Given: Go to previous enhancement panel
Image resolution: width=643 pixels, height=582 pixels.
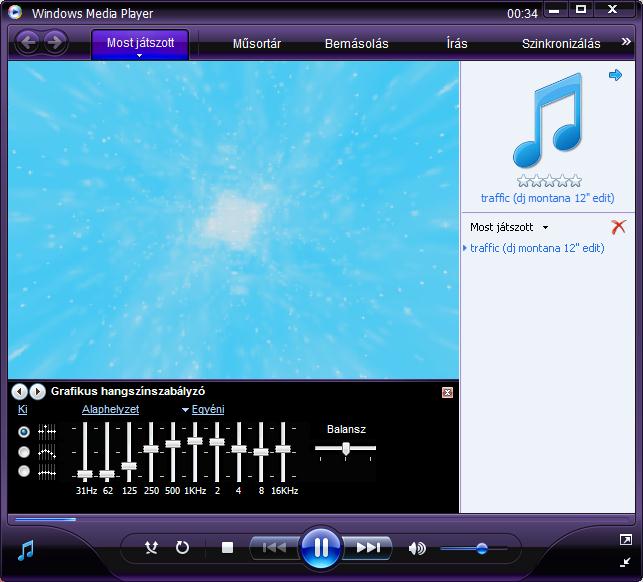Looking at the screenshot, I should point(19,392).
